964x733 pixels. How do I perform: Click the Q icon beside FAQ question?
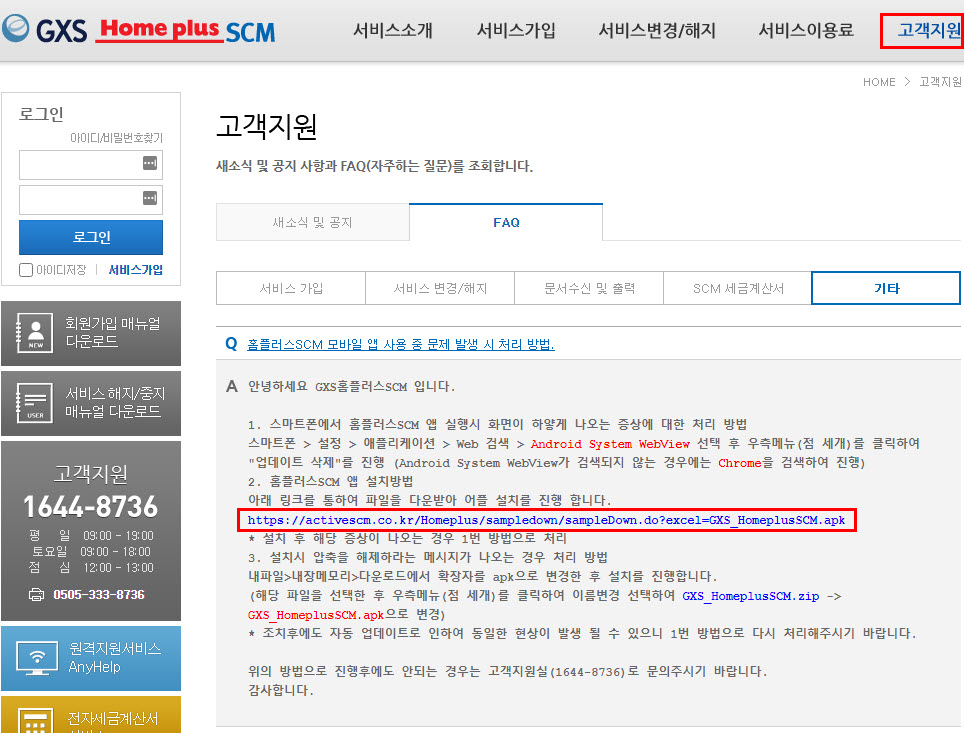(231, 344)
